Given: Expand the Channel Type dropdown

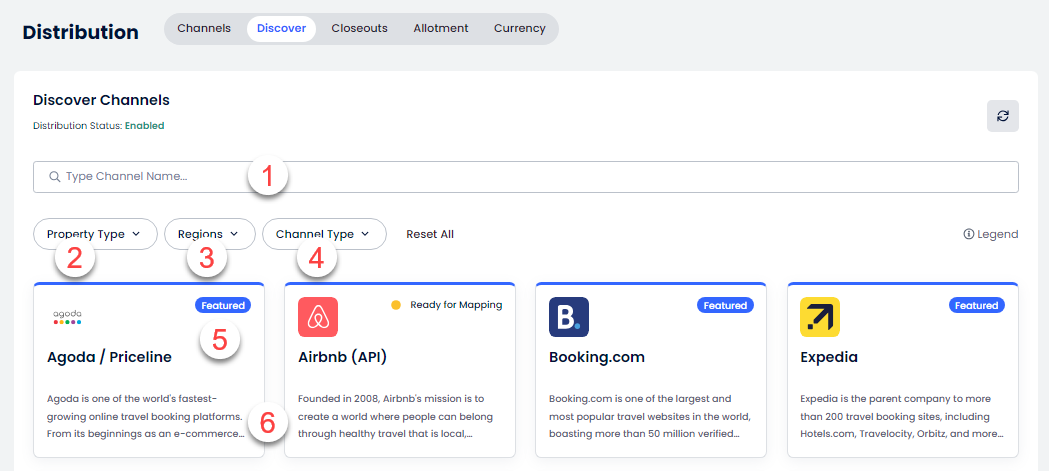Looking at the screenshot, I should (x=323, y=234).
